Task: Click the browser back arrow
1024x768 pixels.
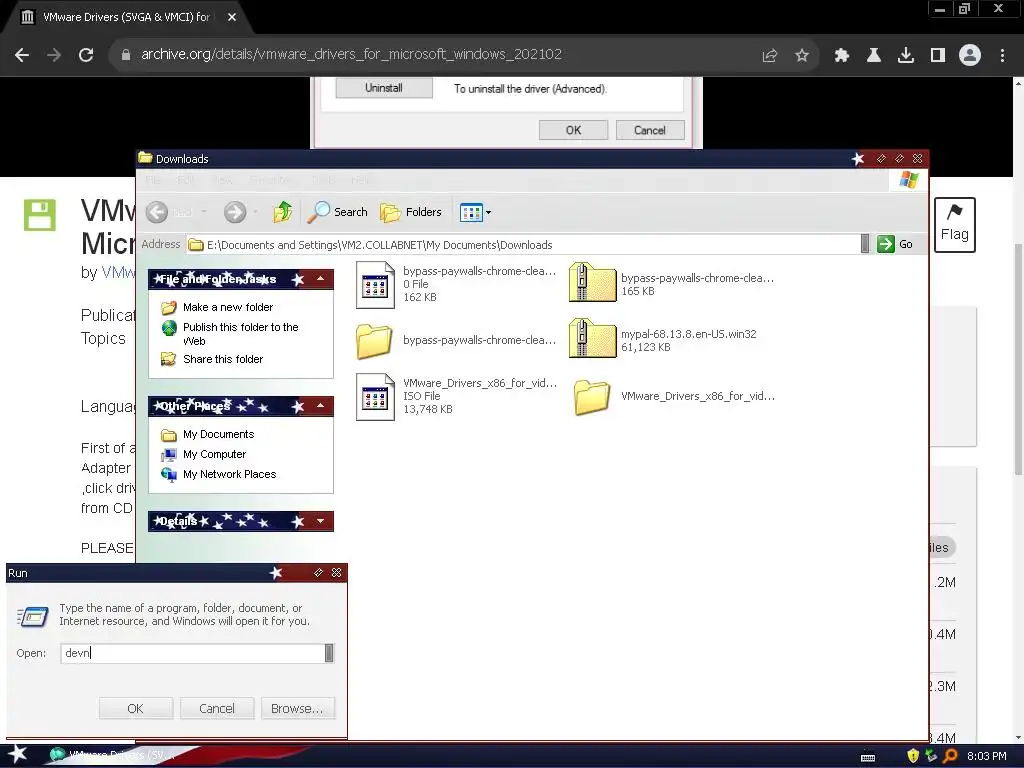Action: tap(22, 55)
